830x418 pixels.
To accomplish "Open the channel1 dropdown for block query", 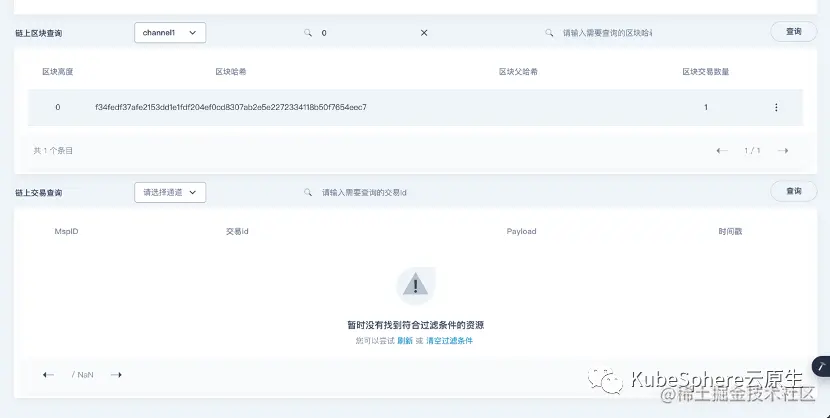I will (x=170, y=33).
